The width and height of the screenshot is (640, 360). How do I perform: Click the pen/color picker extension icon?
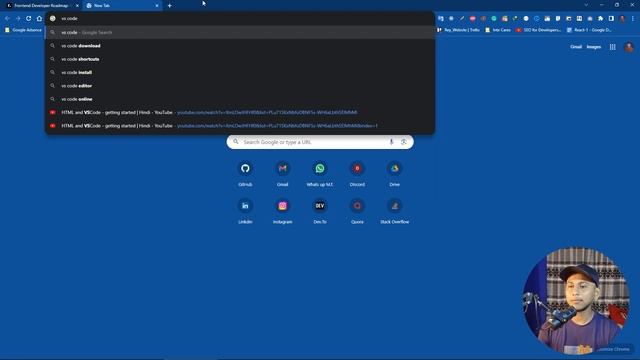[462, 18]
